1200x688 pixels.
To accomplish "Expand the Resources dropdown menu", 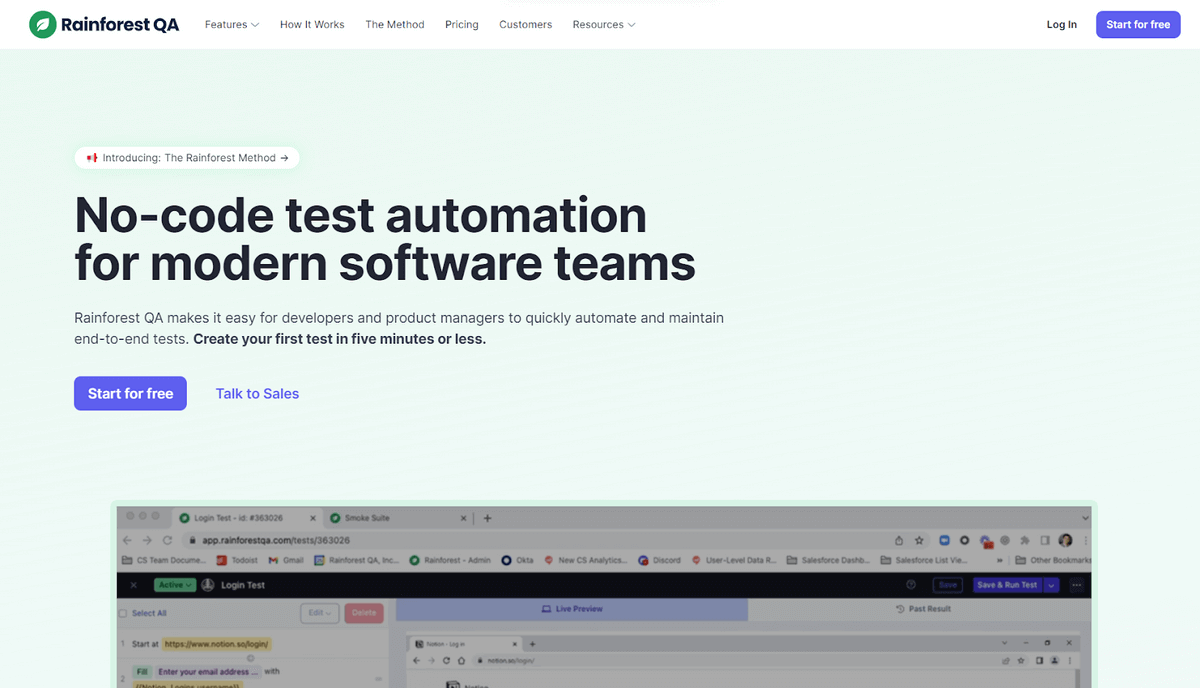I will click(603, 25).
